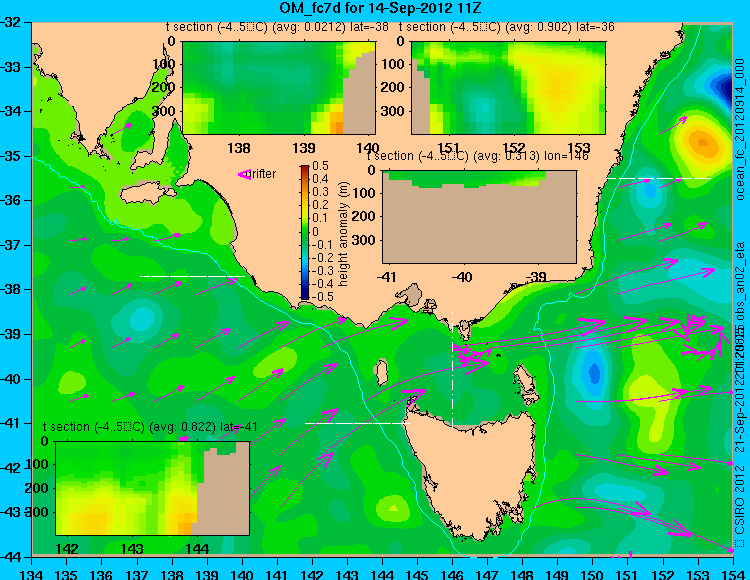Click the lon=146 section title text

click(477, 156)
